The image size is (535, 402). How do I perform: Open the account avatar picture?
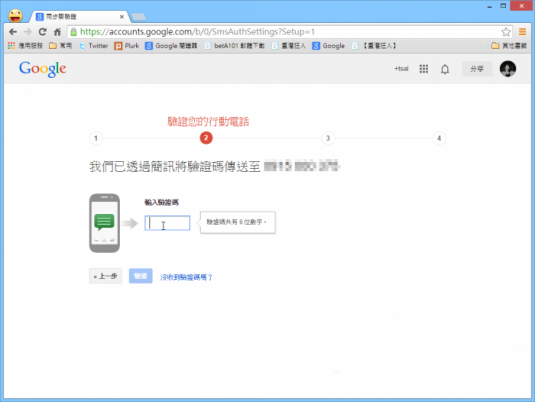(508, 69)
